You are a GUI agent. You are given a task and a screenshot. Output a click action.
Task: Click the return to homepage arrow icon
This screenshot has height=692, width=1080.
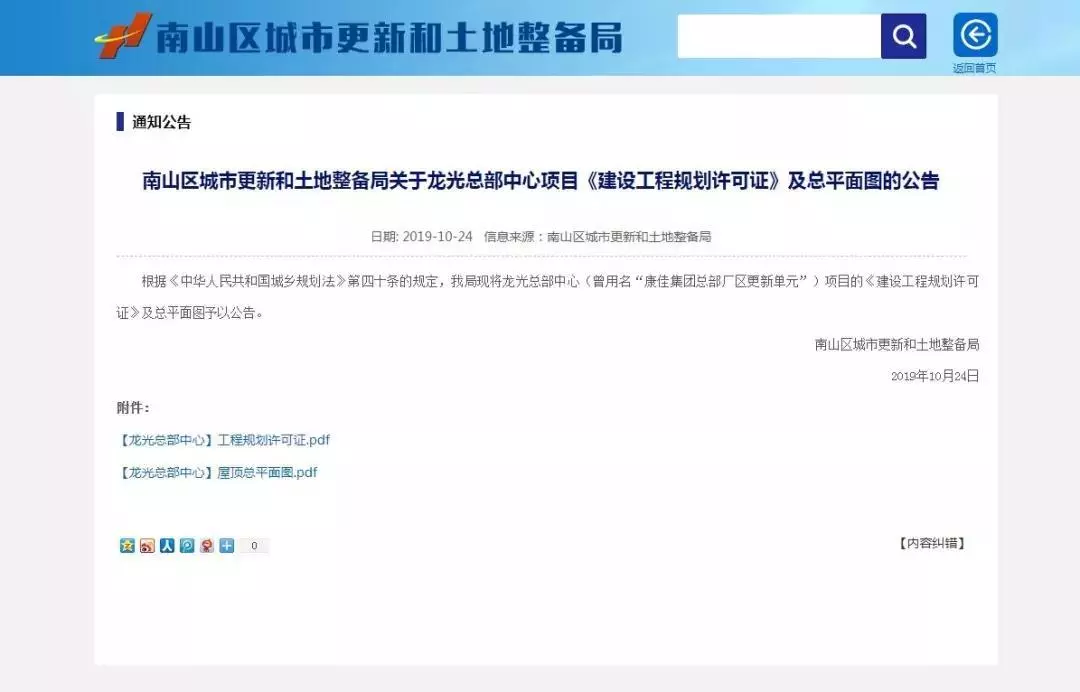click(975, 36)
